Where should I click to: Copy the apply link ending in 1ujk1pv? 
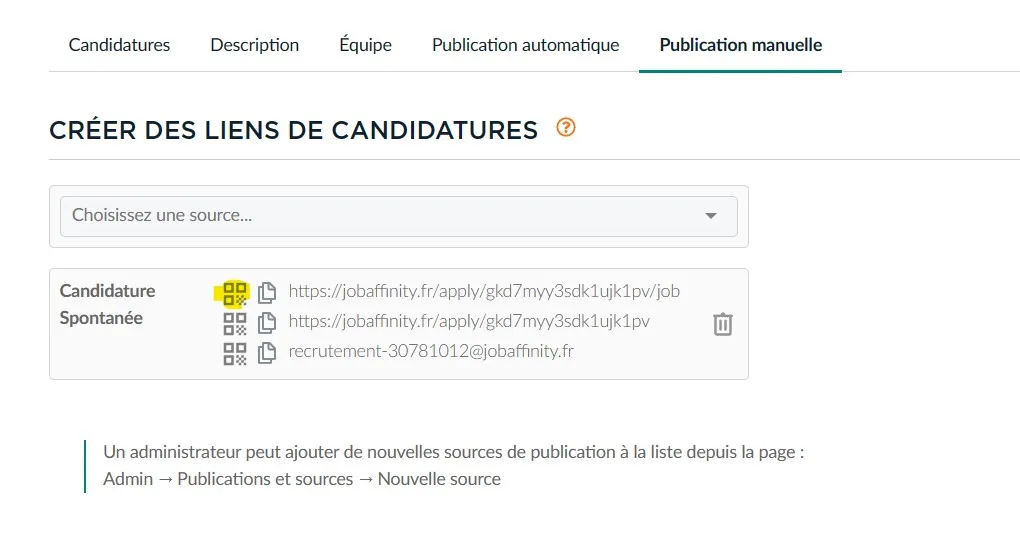(267, 323)
